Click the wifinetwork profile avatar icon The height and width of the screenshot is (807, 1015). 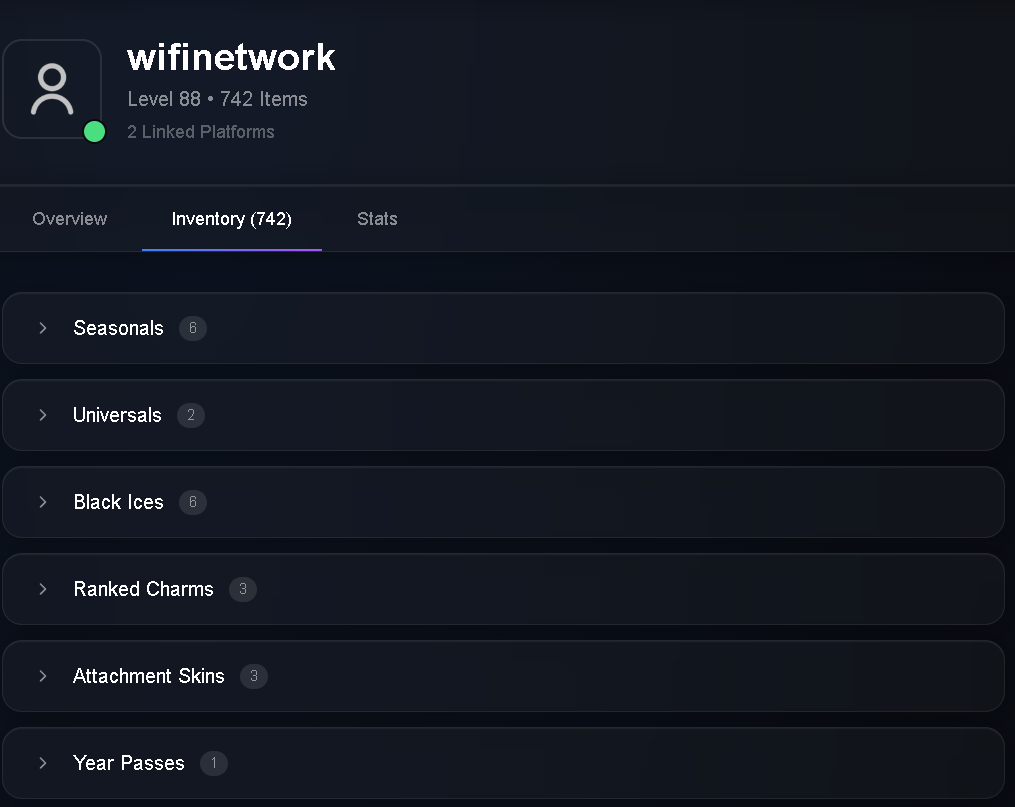(52, 89)
